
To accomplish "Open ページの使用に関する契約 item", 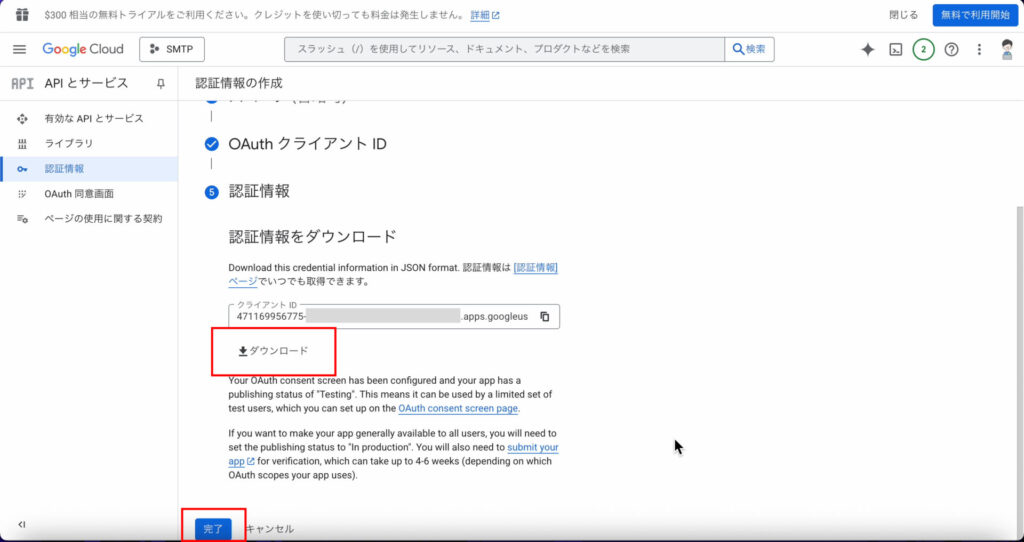I will coord(89,219).
